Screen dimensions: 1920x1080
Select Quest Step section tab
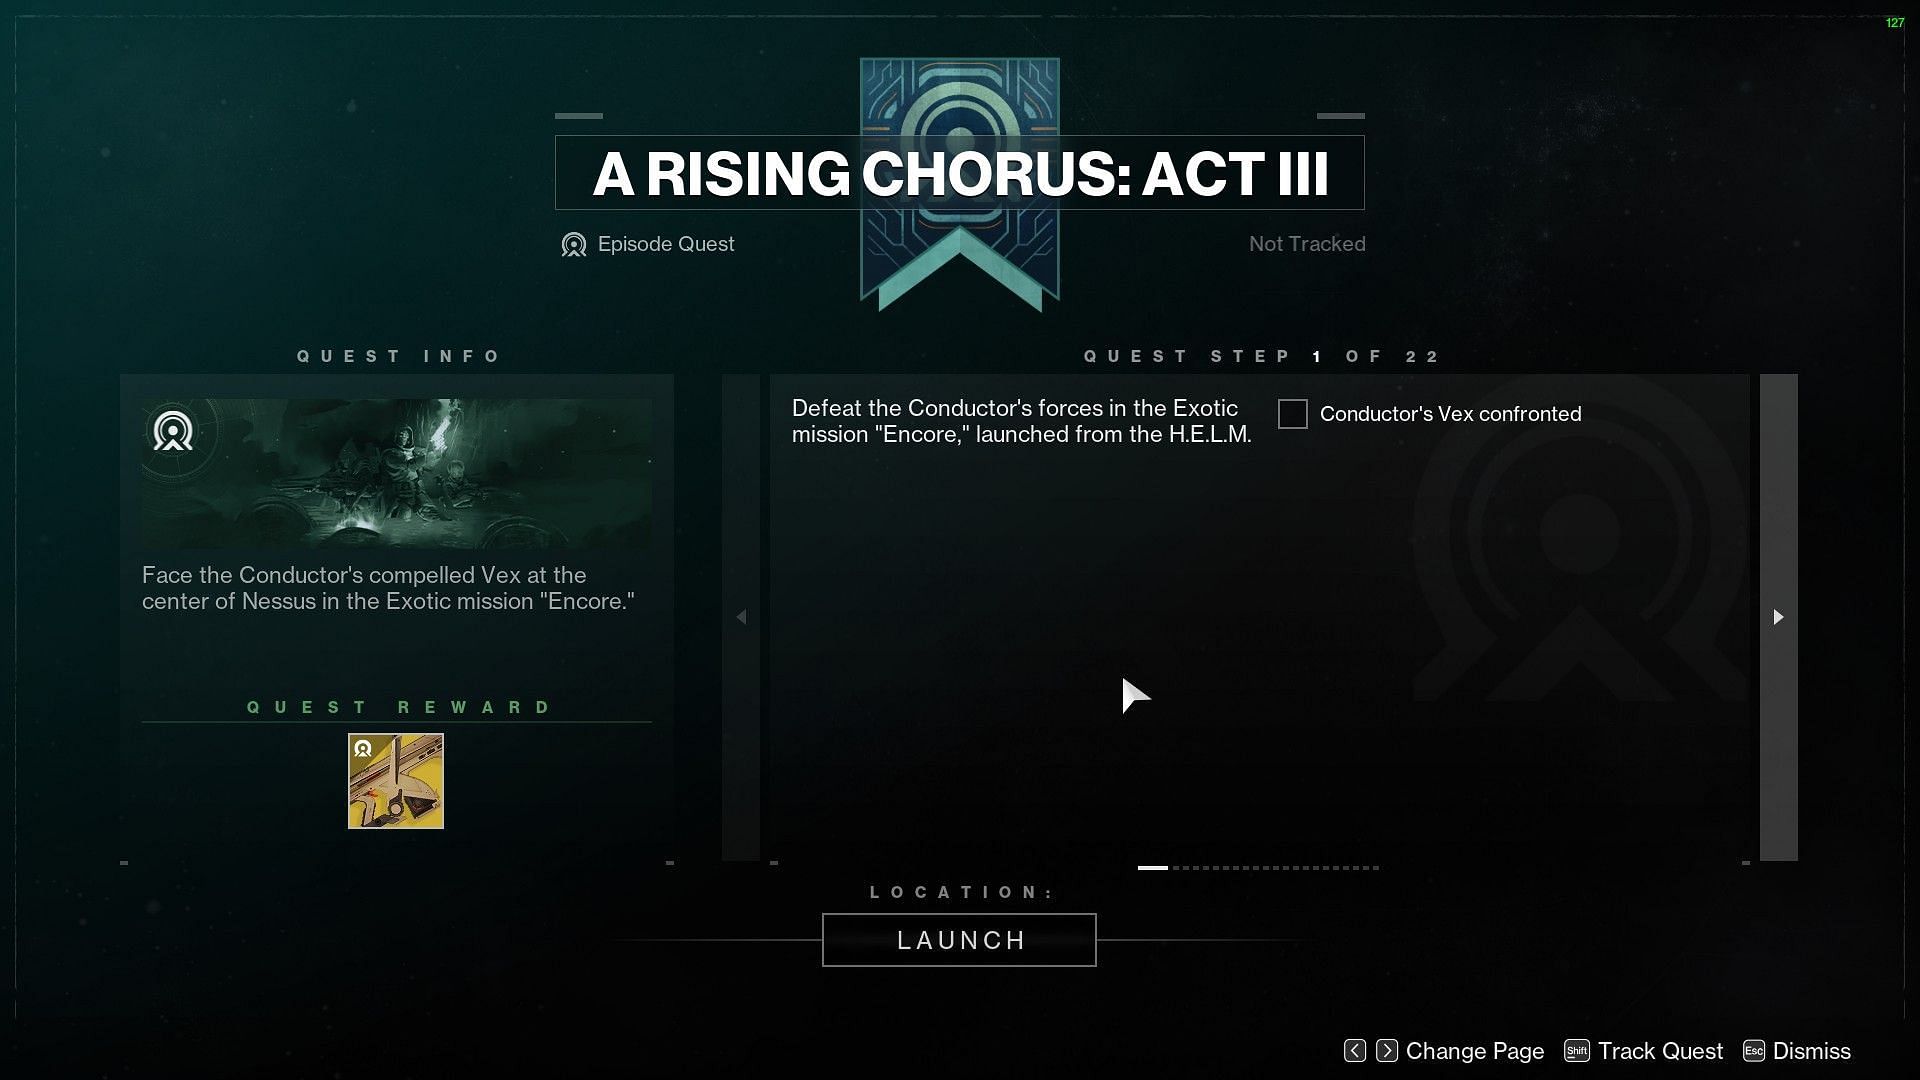pos(1263,356)
